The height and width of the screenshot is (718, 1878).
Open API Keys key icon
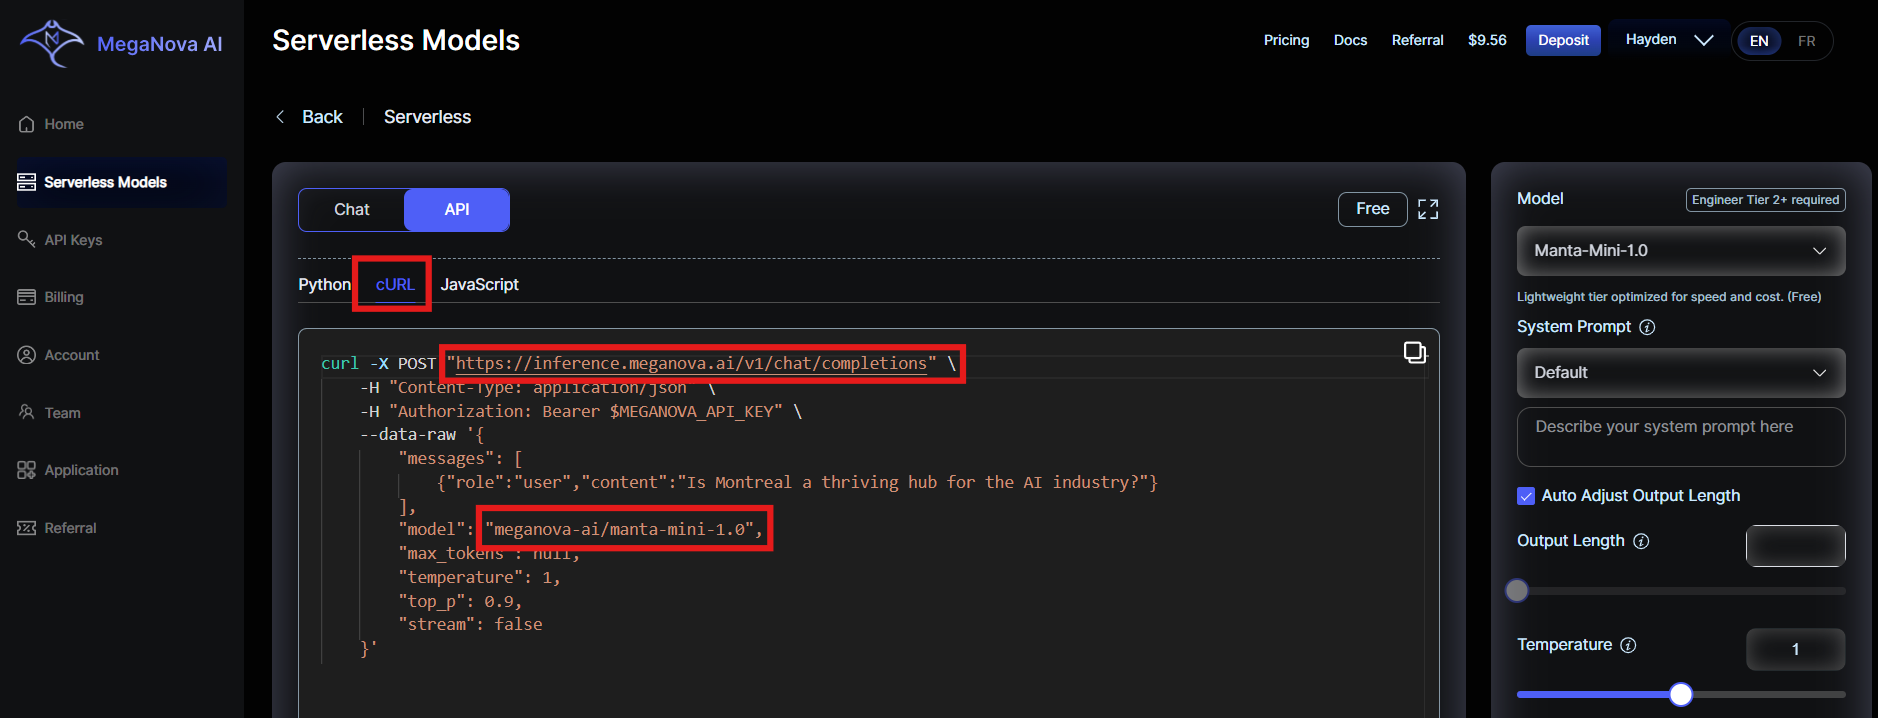(x=27, y=239)
